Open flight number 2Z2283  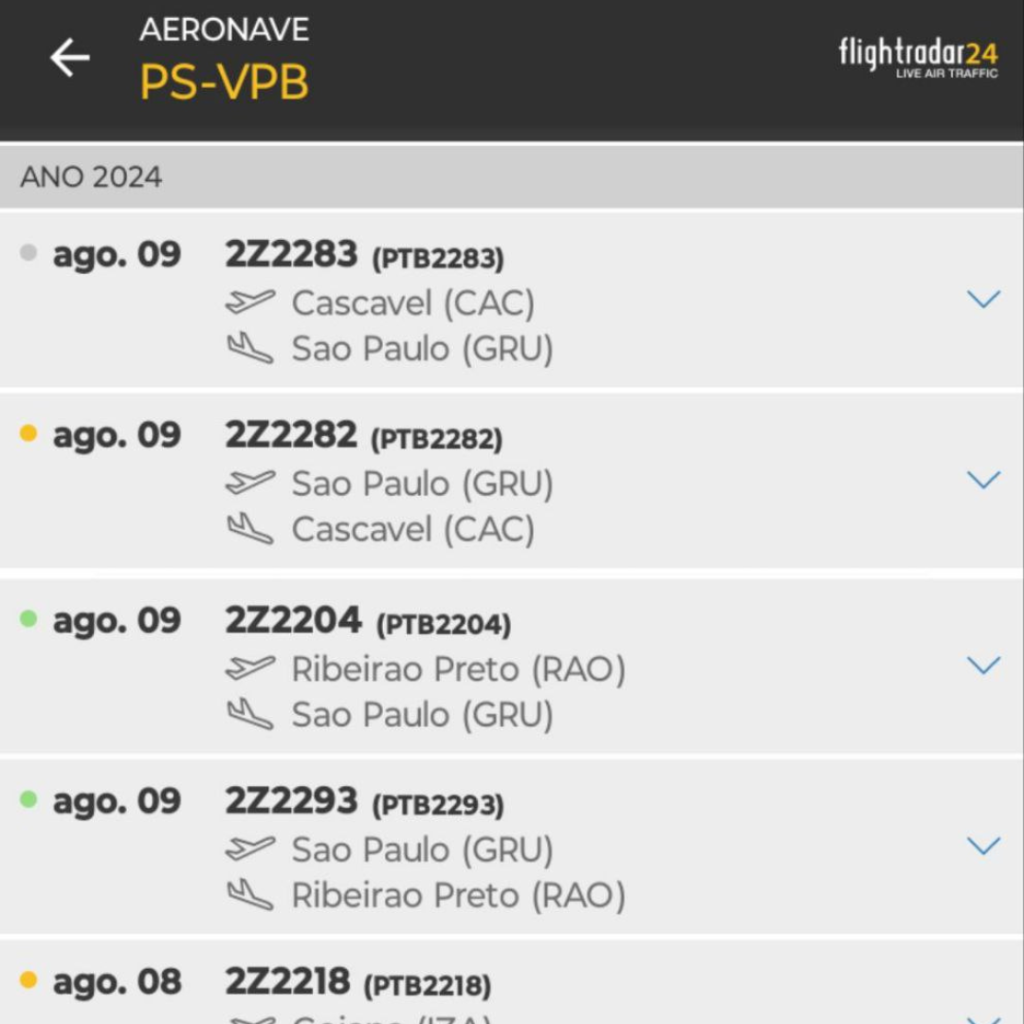pyautogui.click(x=291, y=255)
